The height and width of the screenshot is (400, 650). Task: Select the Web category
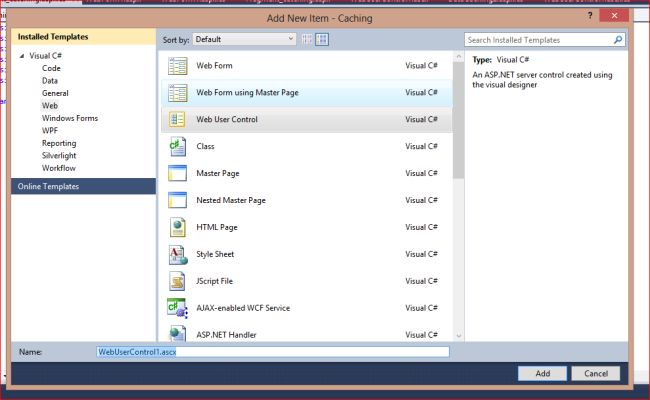tap(50, 106)
